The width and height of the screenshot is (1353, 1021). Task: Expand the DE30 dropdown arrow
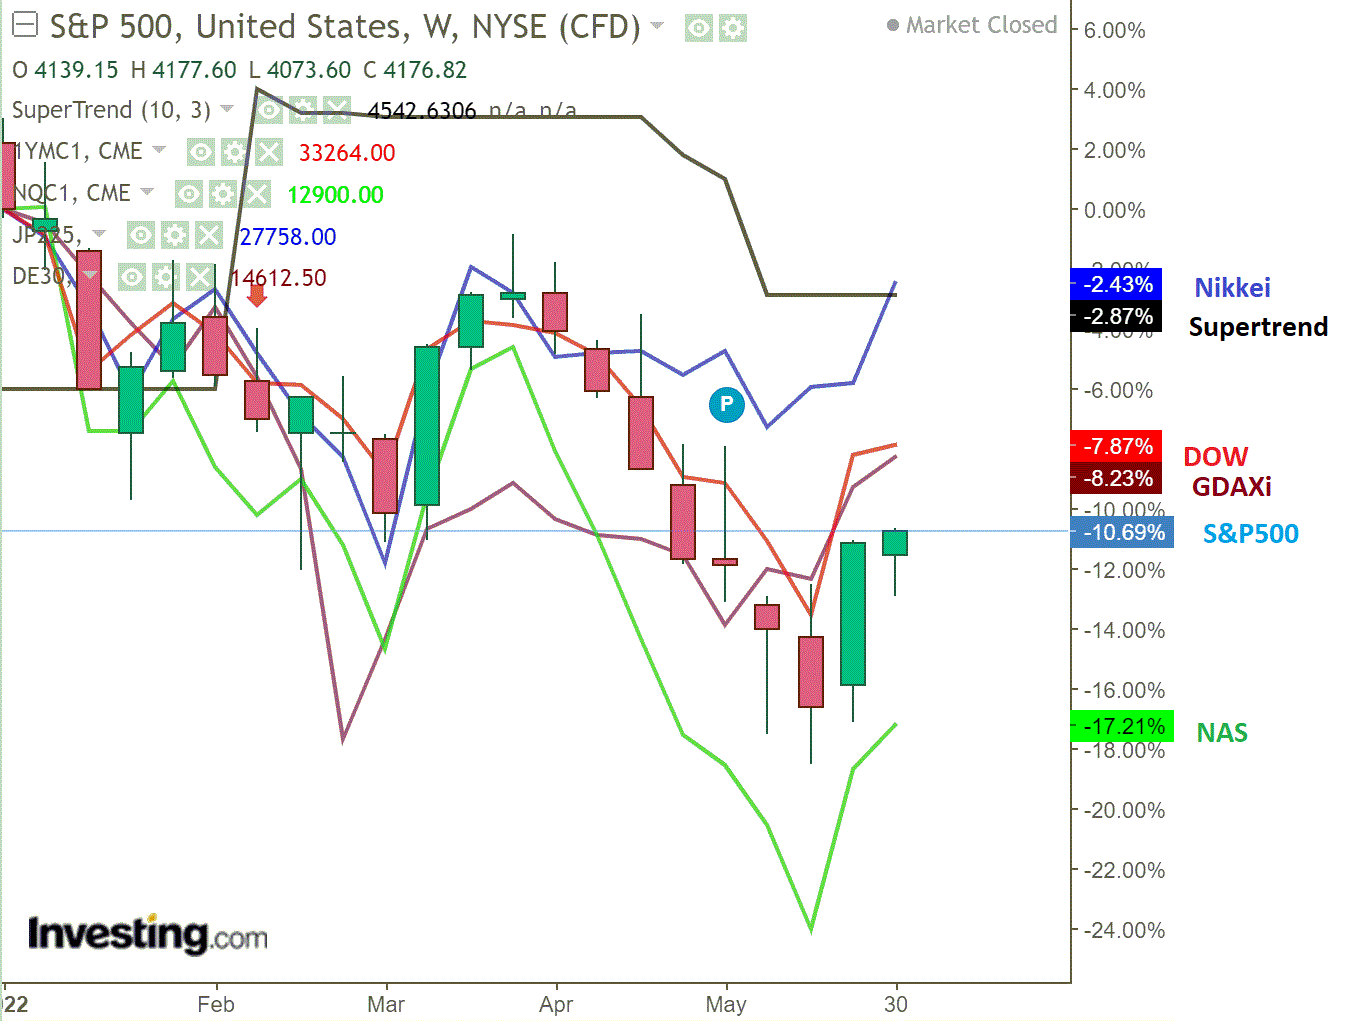tap(90, 275)
